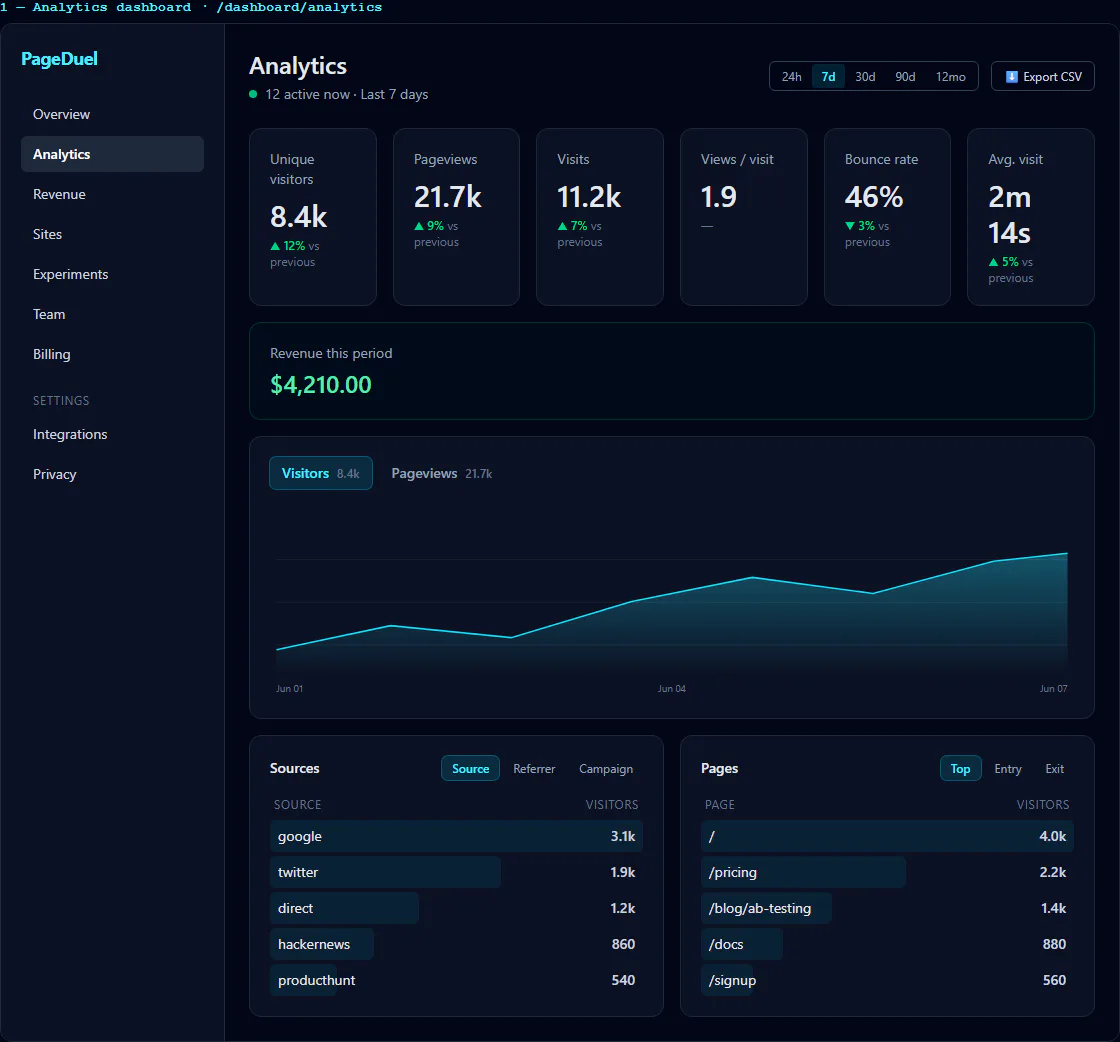Screen dimensions: 1120x1042
Task: Click the SOURCE column header
Action: click(x=297, y=805)
